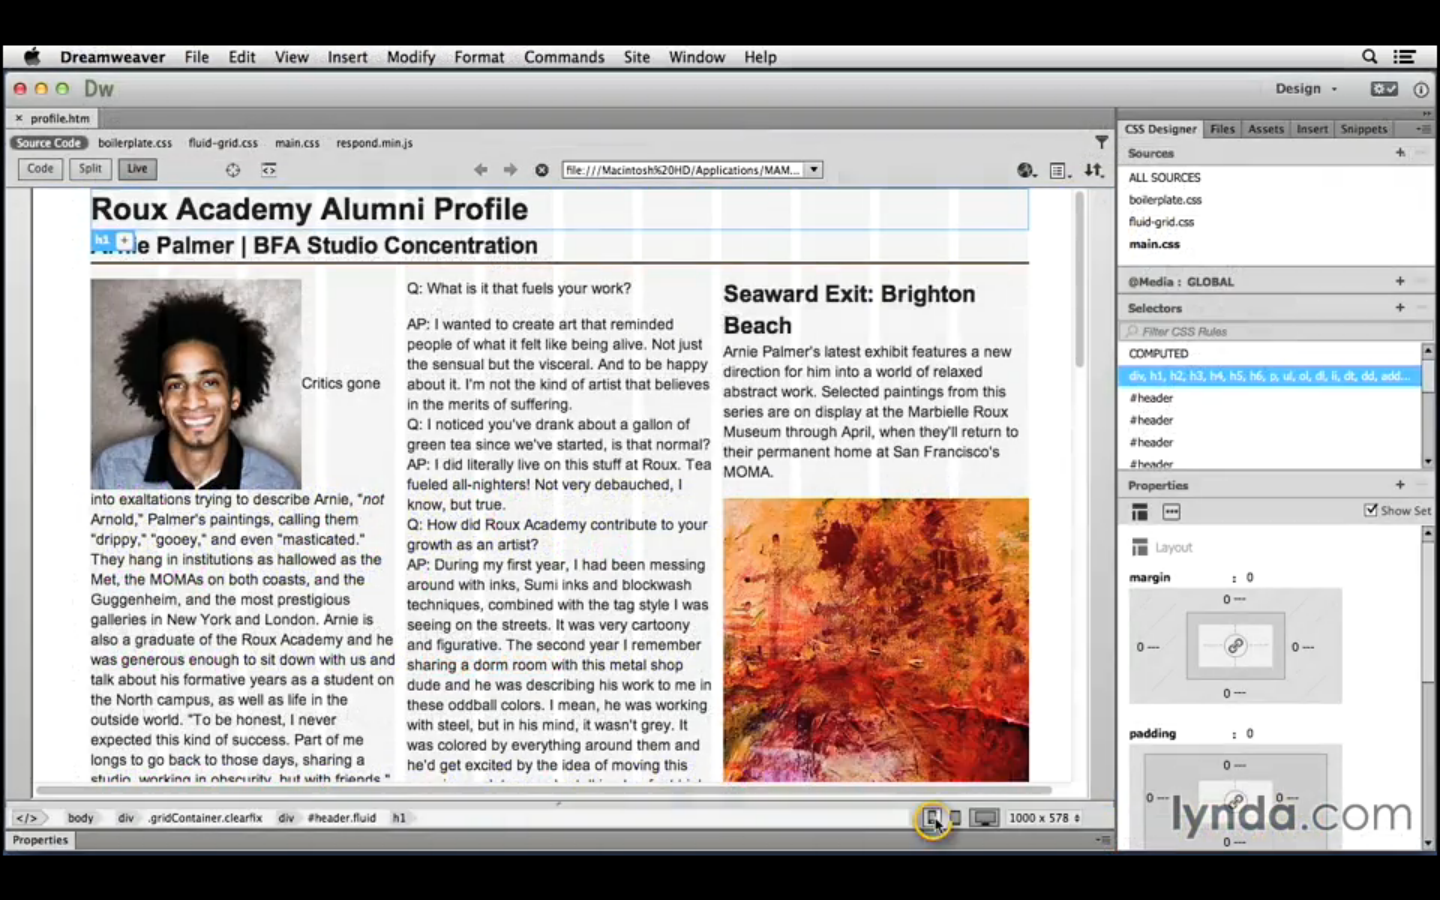Switch to Split view
This screenshot has width=1440, height=900.
pos(90,169)
